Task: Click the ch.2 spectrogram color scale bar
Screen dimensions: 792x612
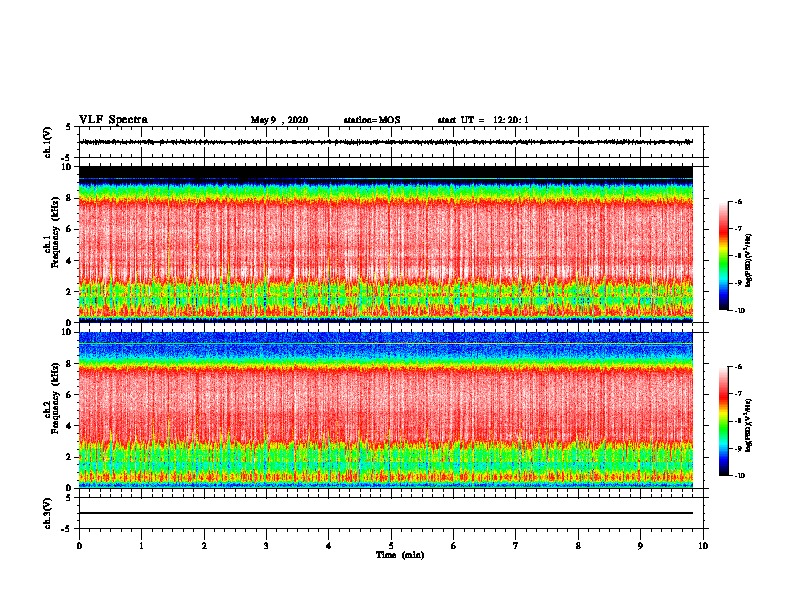Action: [x=723, y=421]
